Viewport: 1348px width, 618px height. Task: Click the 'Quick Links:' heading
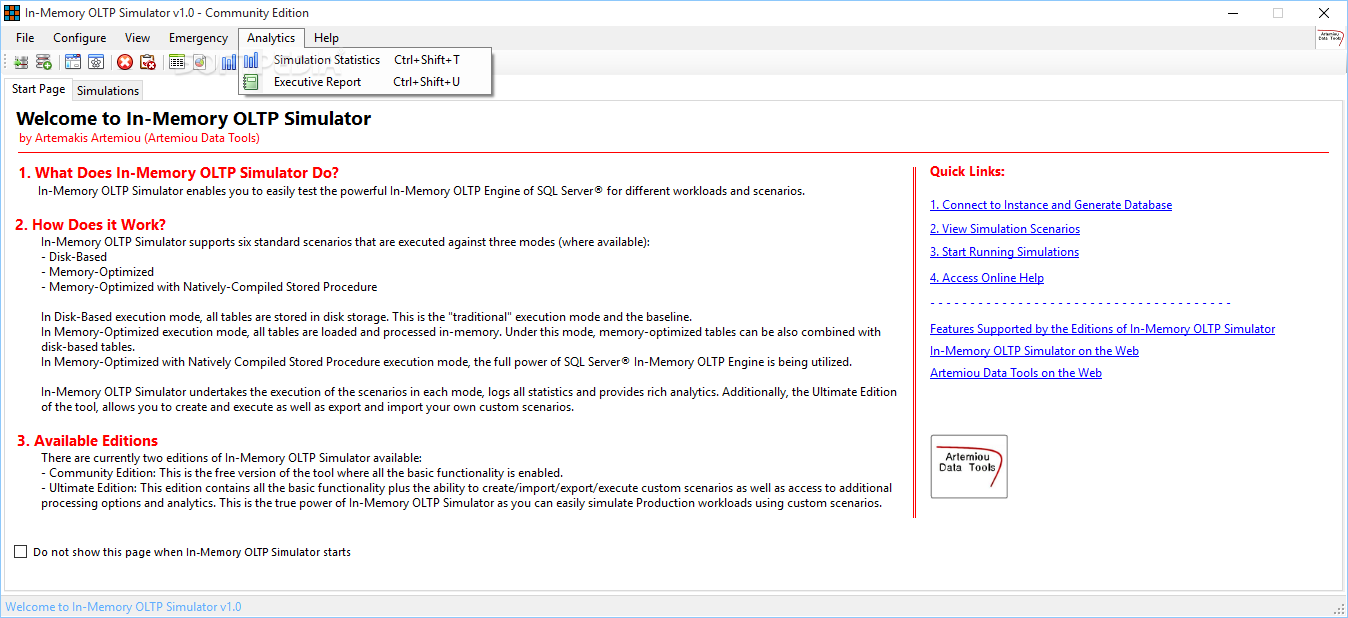(x=967, y=172)
